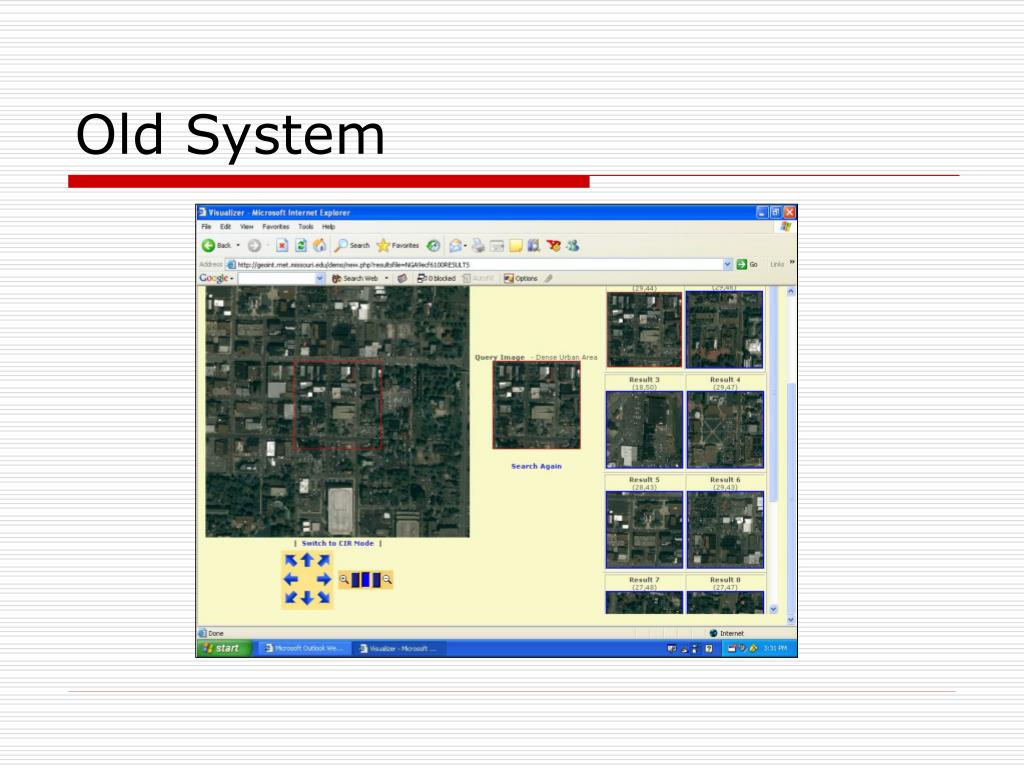Pan the map left

(291, 579)
